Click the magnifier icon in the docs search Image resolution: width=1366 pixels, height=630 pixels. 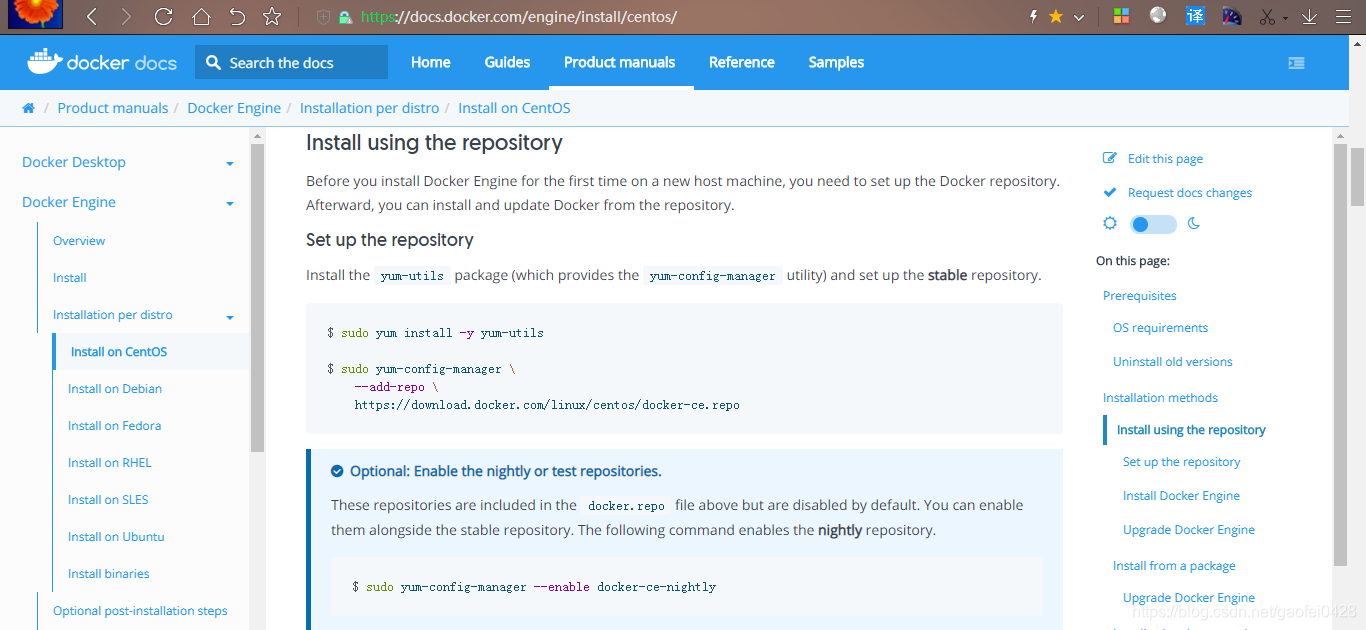pos(213,62)
